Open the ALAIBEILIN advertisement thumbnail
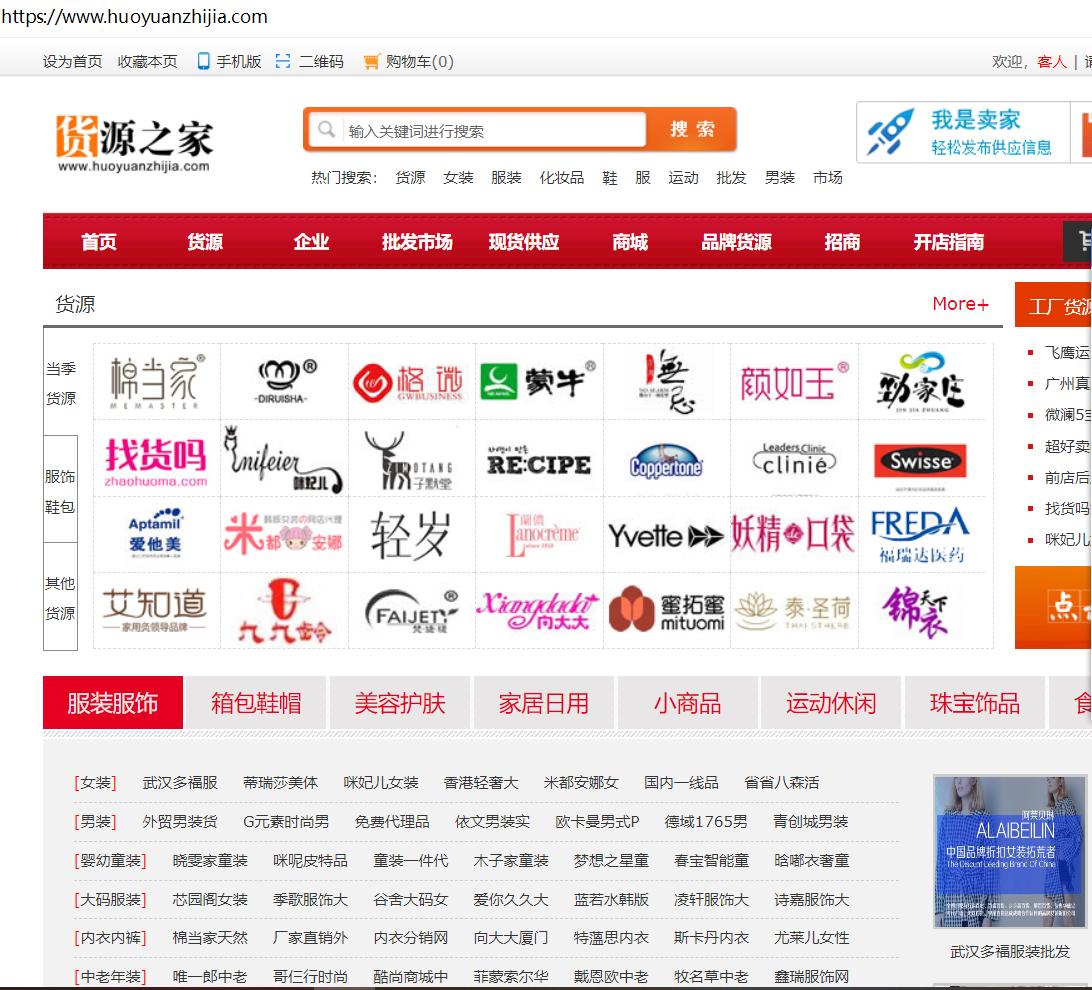The width and height of the screenshot is (1092, 990). pyautogui.click(x=1009, y=851)
